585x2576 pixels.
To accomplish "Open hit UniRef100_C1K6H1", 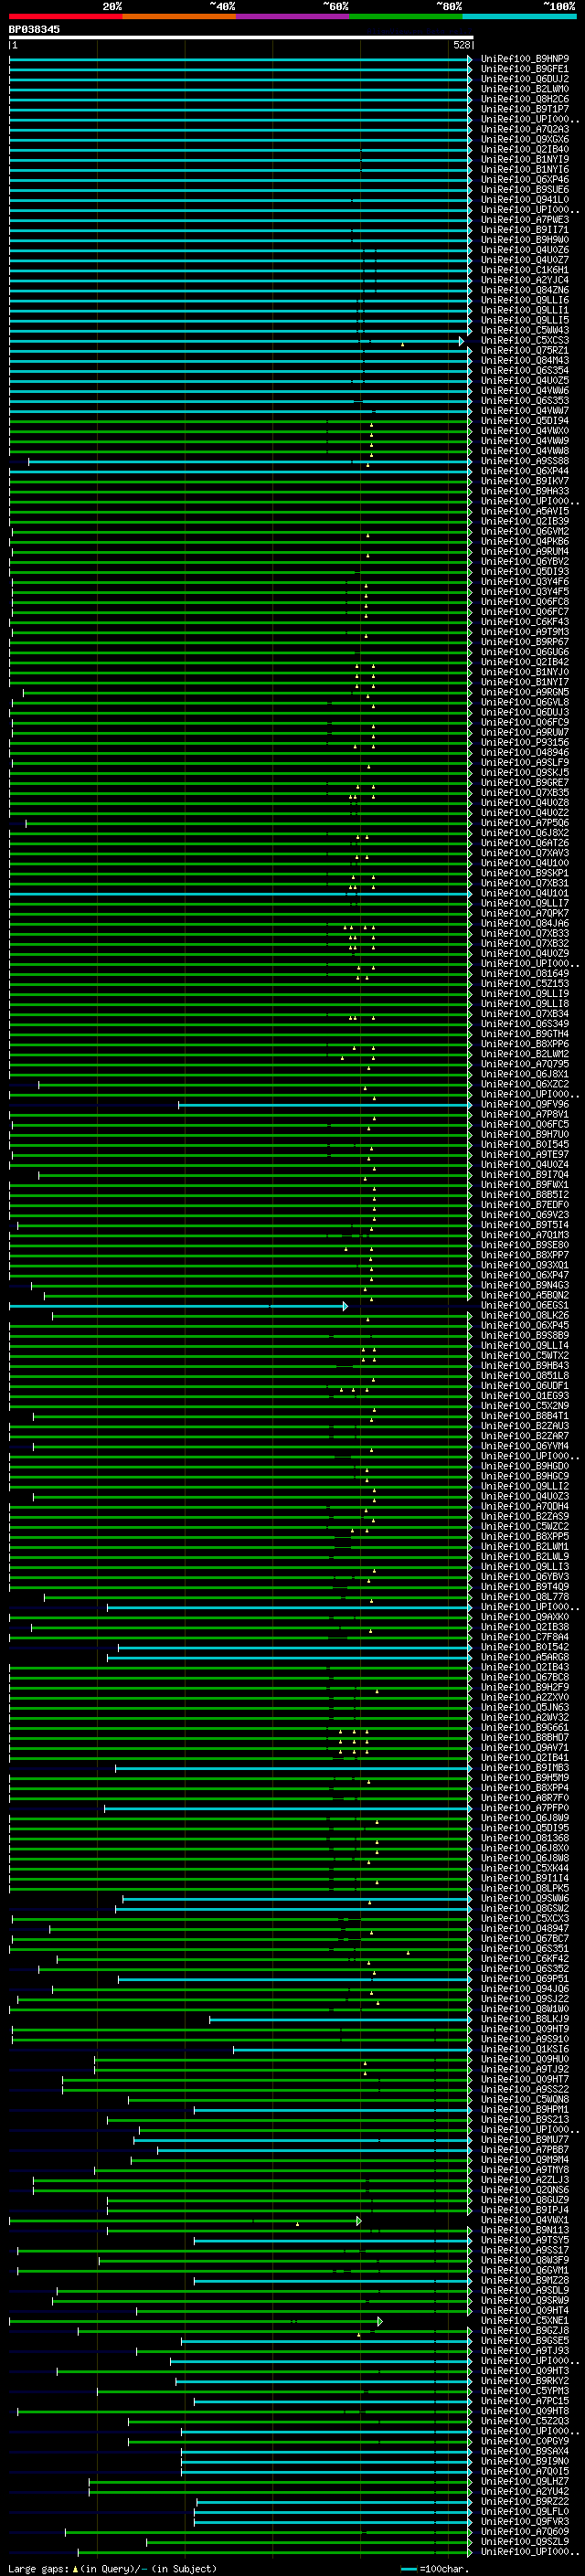I will click(x=525, y=270).
